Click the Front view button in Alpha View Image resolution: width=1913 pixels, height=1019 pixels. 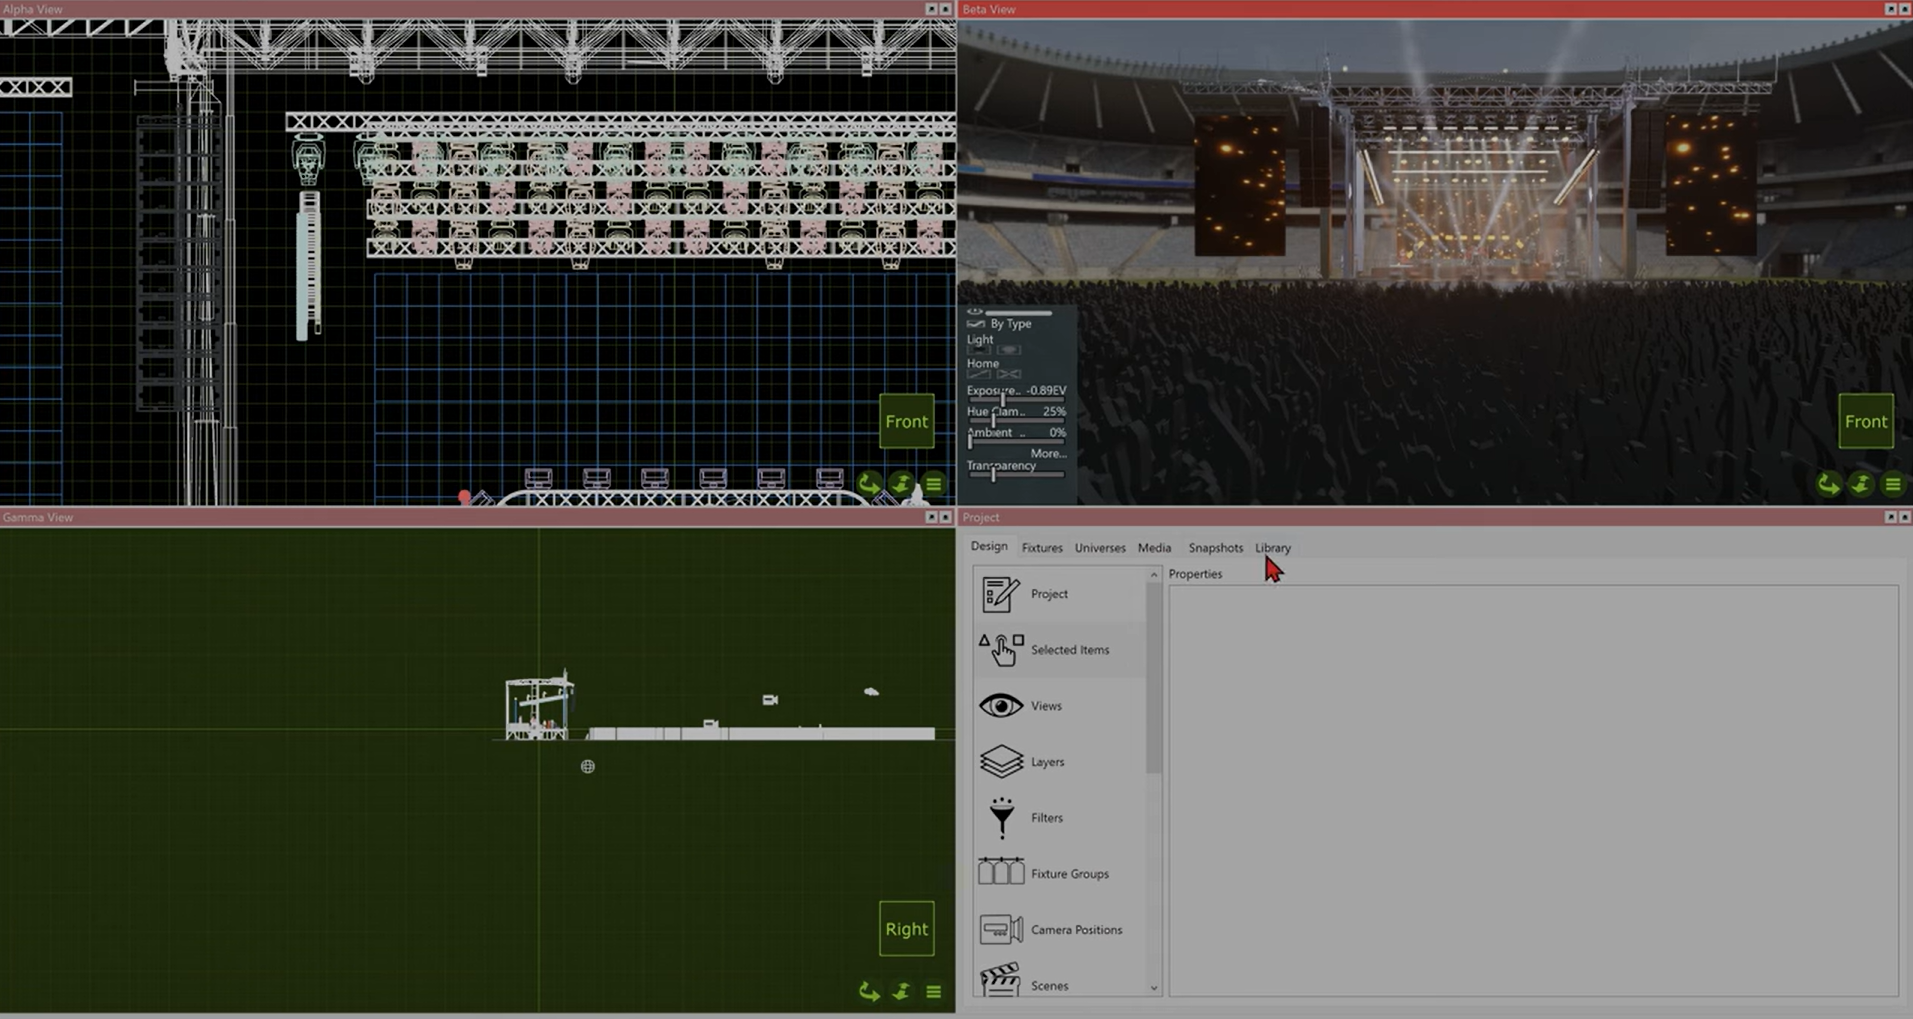coord(906,422)
